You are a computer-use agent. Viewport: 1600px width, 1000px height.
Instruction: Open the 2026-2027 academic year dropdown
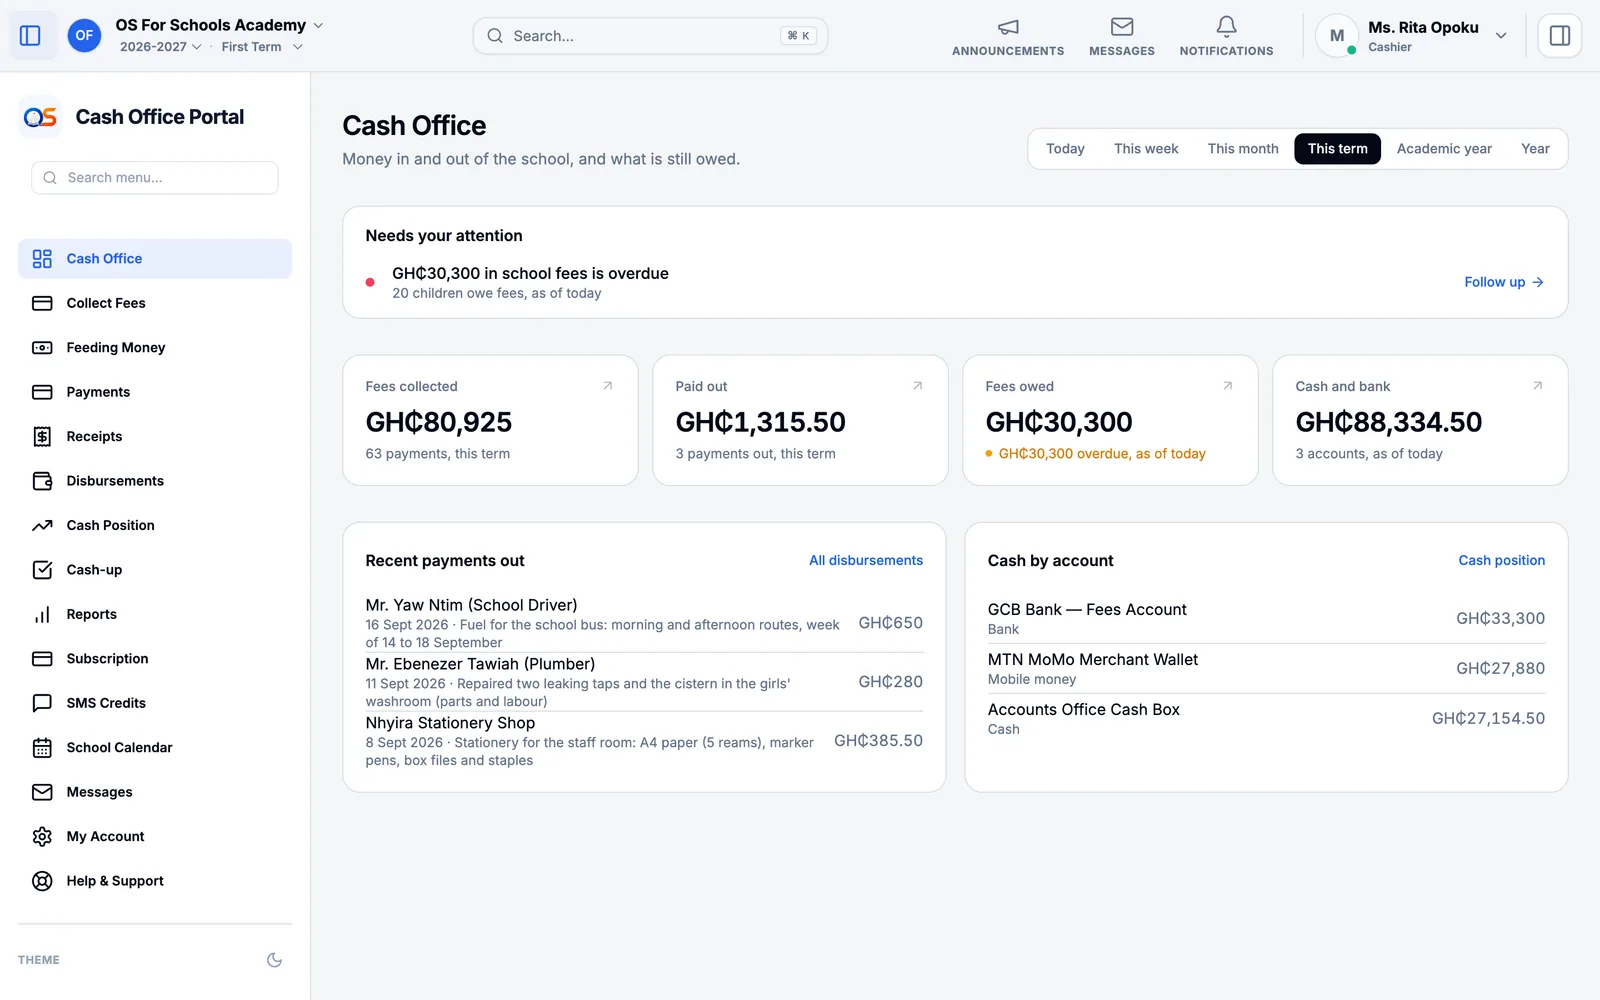point(160,47)
